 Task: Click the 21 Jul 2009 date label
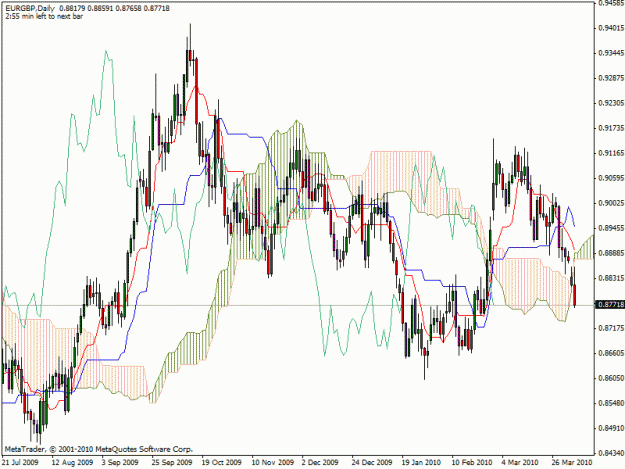point(20,463)
